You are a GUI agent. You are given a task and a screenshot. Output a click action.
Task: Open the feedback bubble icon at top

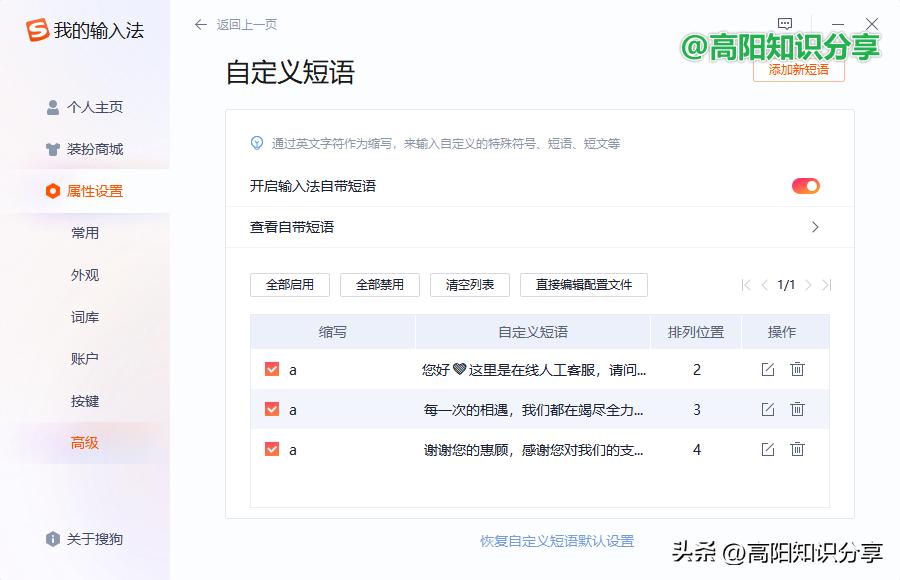point(784,22)
